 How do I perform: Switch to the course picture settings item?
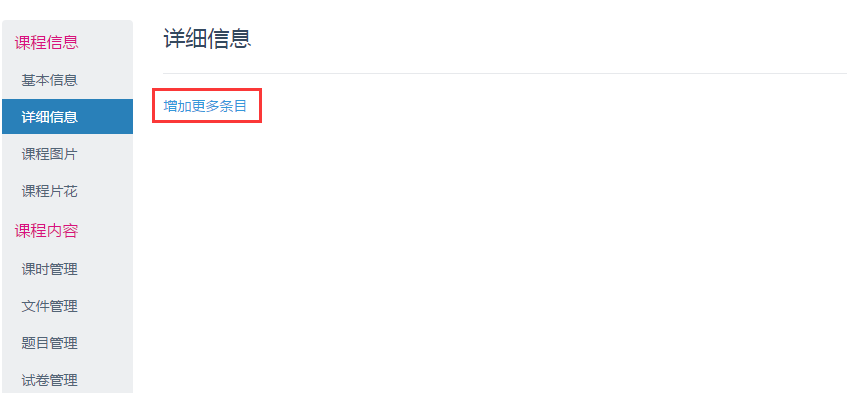[68, 154]
